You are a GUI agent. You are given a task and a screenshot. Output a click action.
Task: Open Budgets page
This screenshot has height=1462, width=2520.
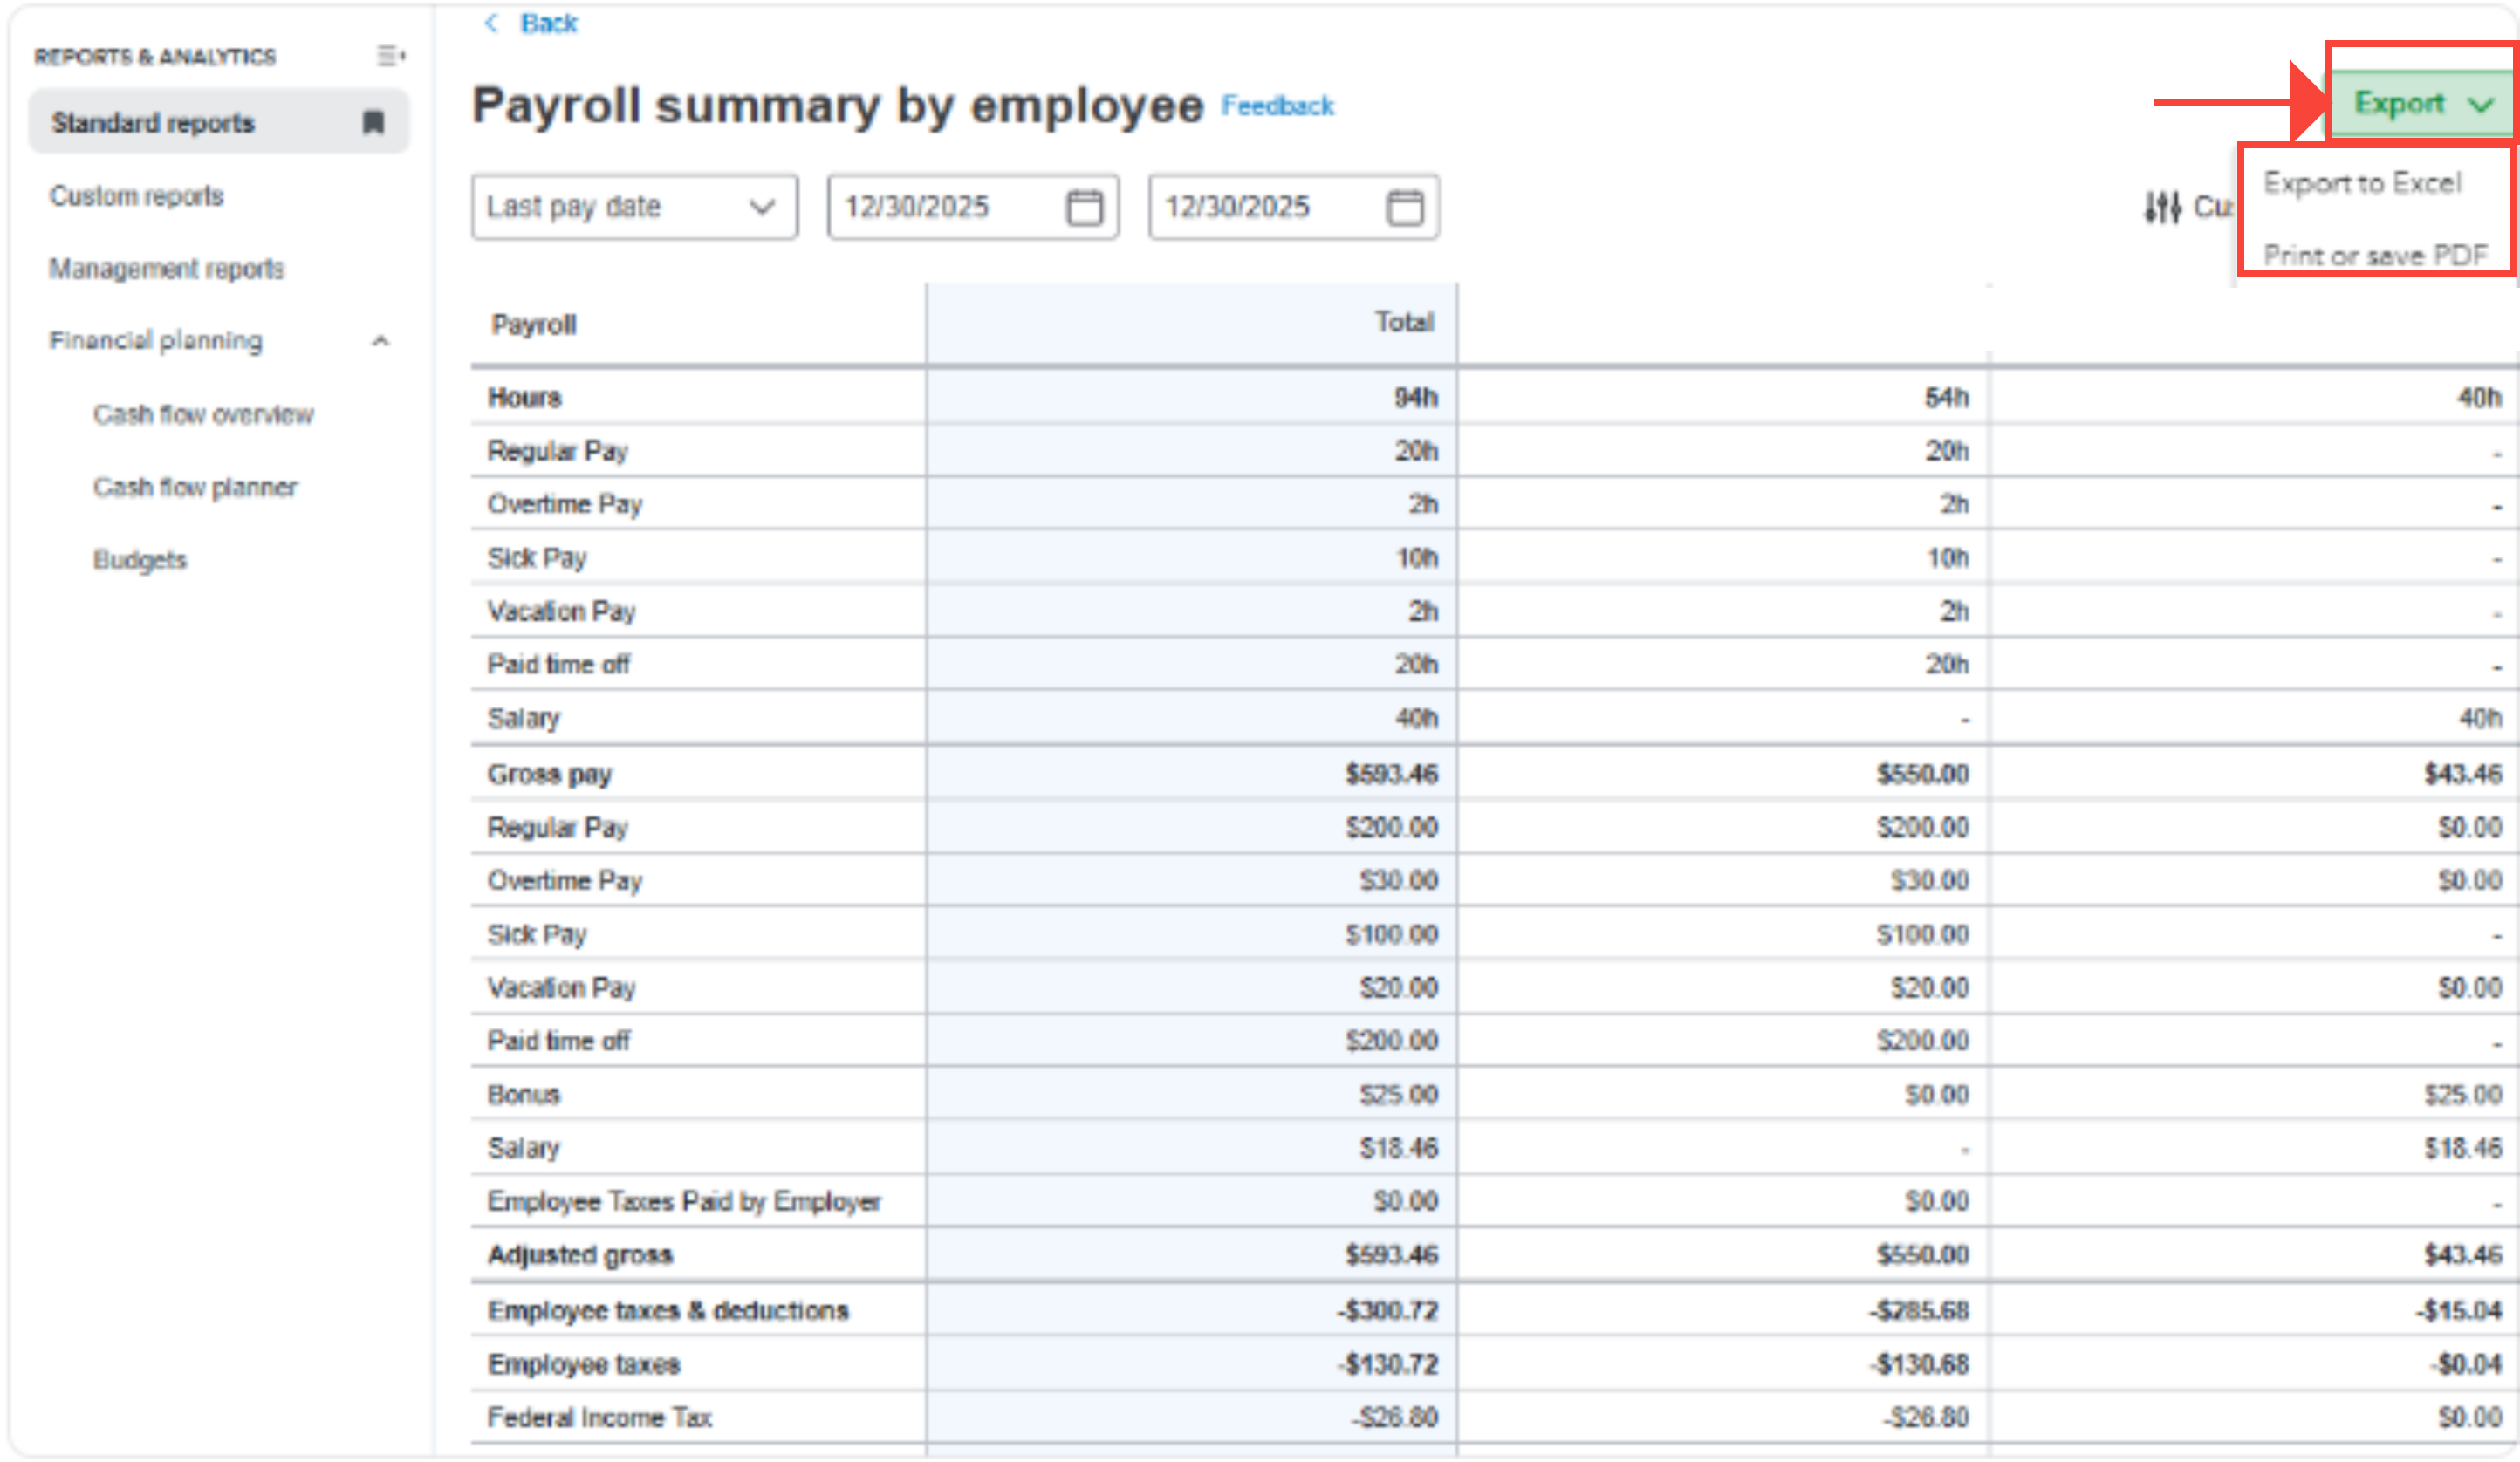140,560
